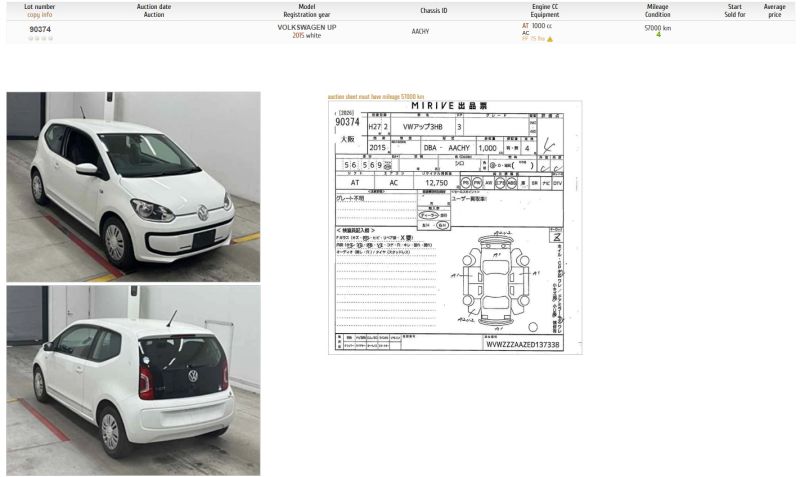The image size is (800, 477).
Task: Click the '2015' registration year
Action: [x=298, y=36]
